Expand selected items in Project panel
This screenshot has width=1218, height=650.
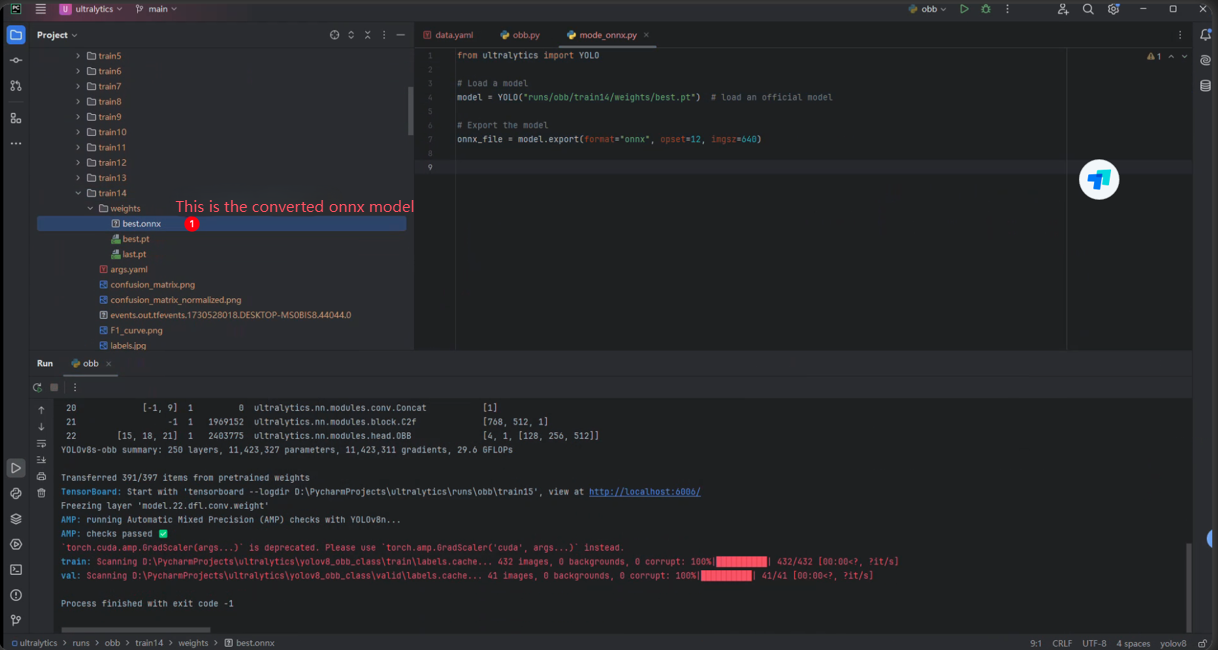click(351, 35)
